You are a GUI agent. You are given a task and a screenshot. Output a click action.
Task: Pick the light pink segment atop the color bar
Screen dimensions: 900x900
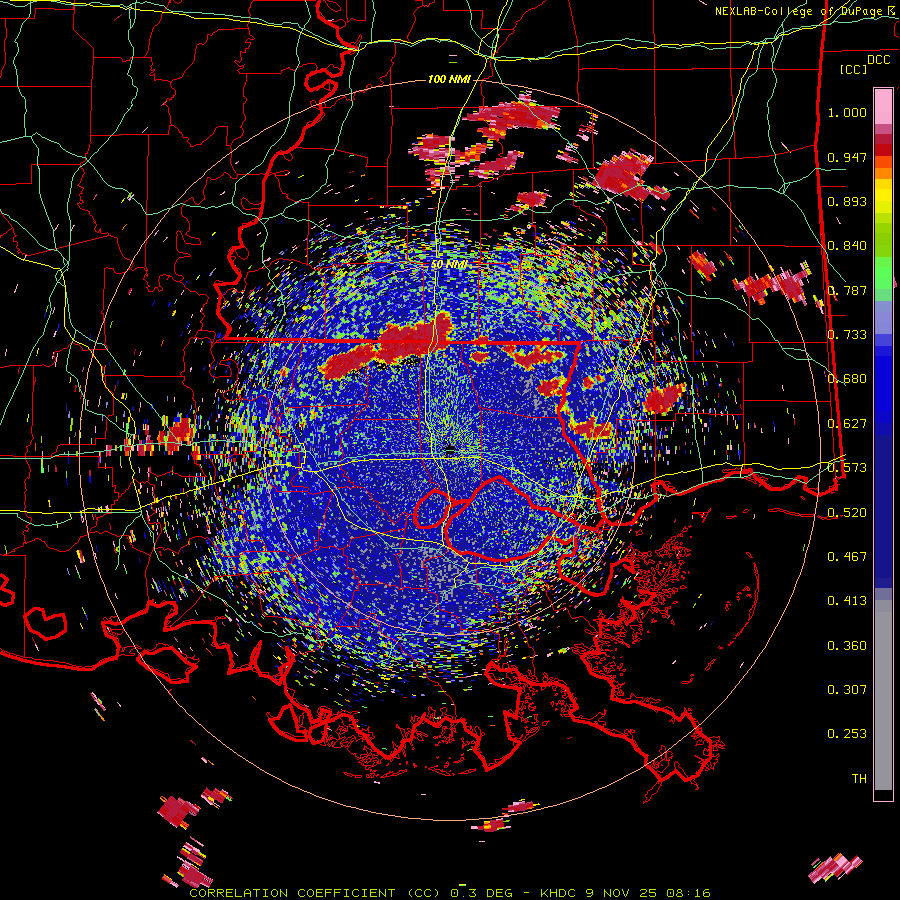883,107
